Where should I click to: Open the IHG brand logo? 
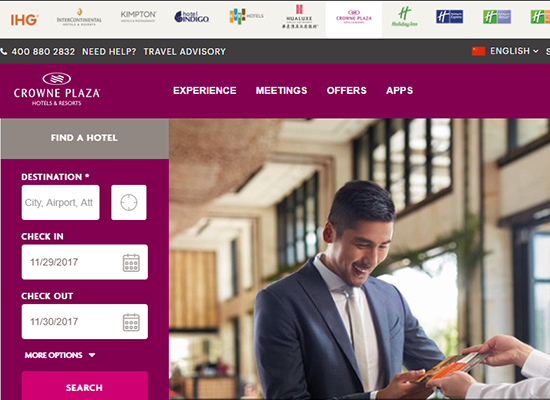[24, 20]
